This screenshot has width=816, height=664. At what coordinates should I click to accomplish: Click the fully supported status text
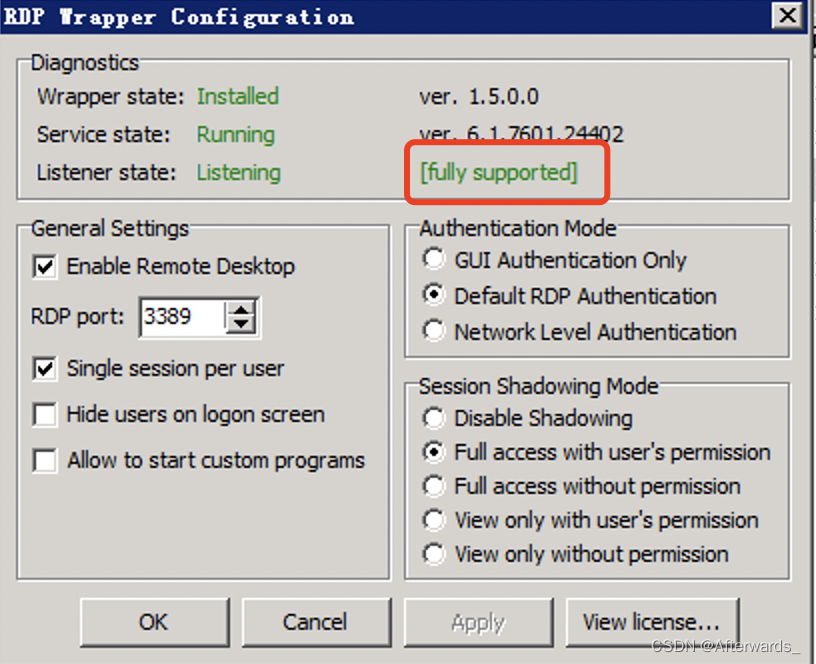[499, 172]
